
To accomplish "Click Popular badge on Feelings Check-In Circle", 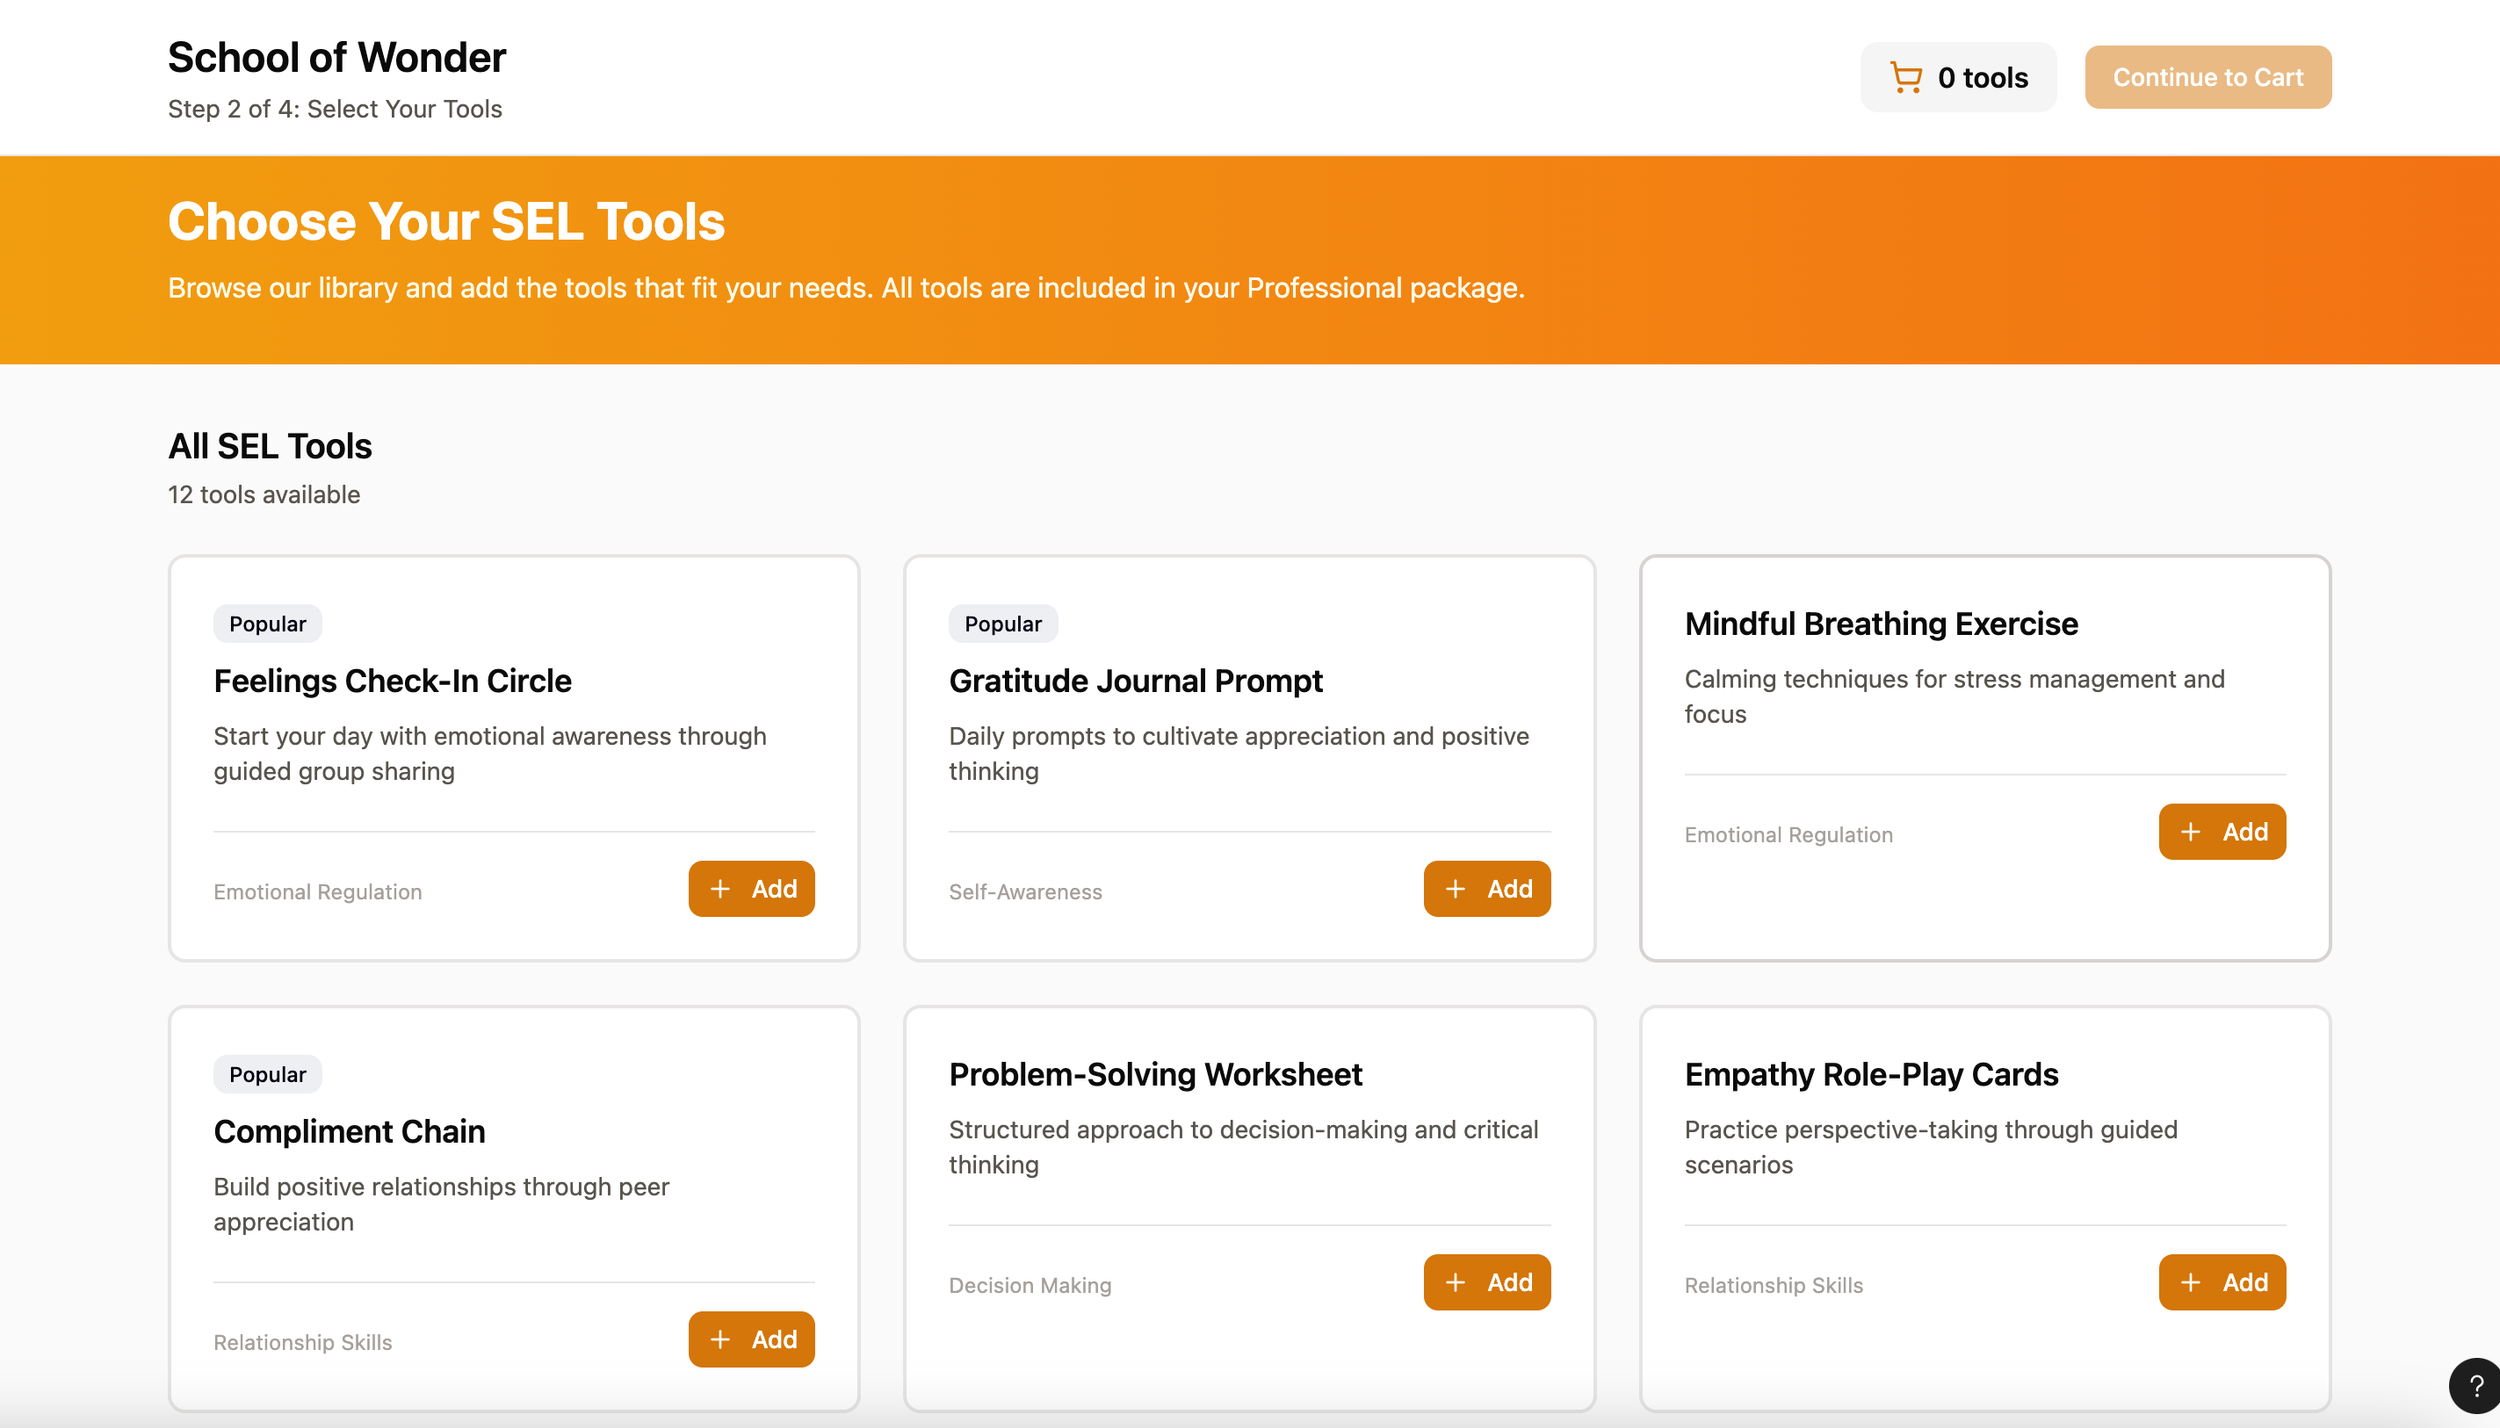I will click(x=267, y=624).
